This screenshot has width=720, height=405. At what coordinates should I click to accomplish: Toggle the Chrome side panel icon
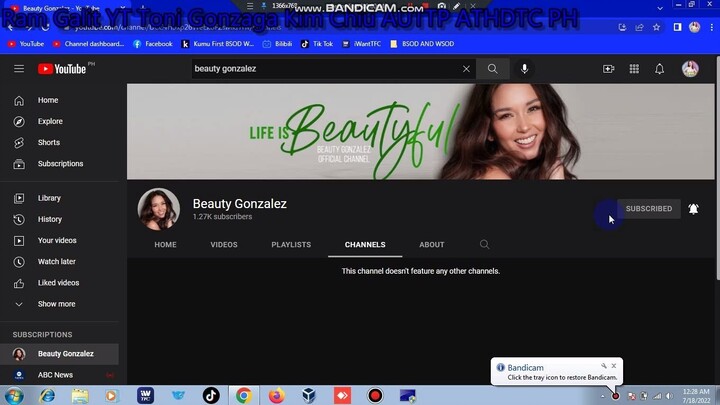click(677, 27)
